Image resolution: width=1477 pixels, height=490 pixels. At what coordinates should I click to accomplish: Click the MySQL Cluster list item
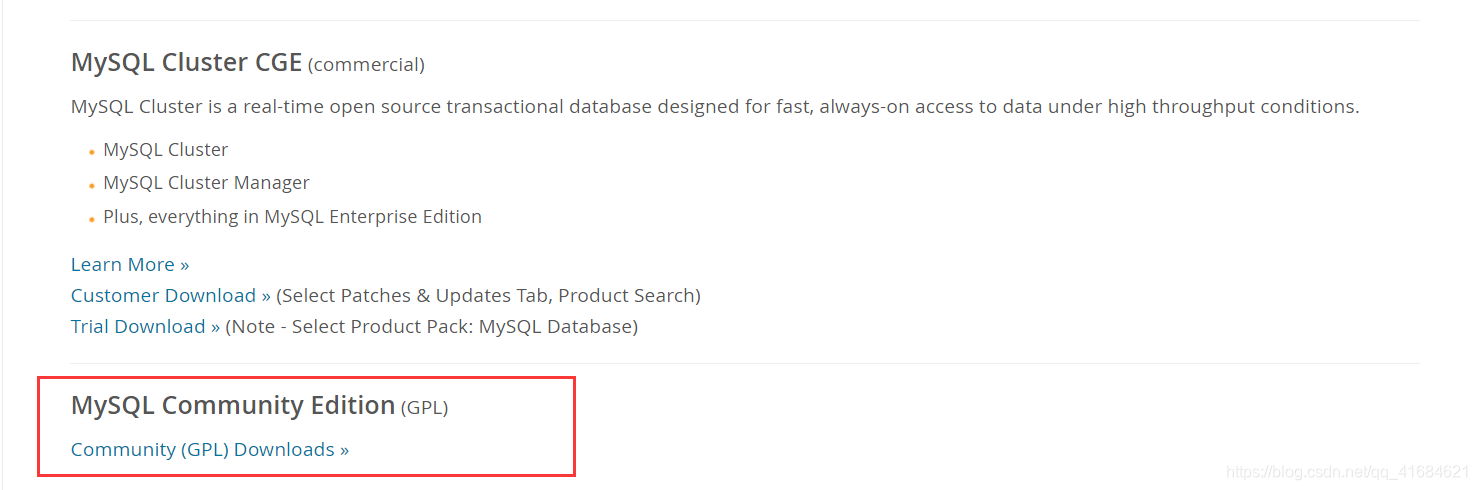point(166,150)
